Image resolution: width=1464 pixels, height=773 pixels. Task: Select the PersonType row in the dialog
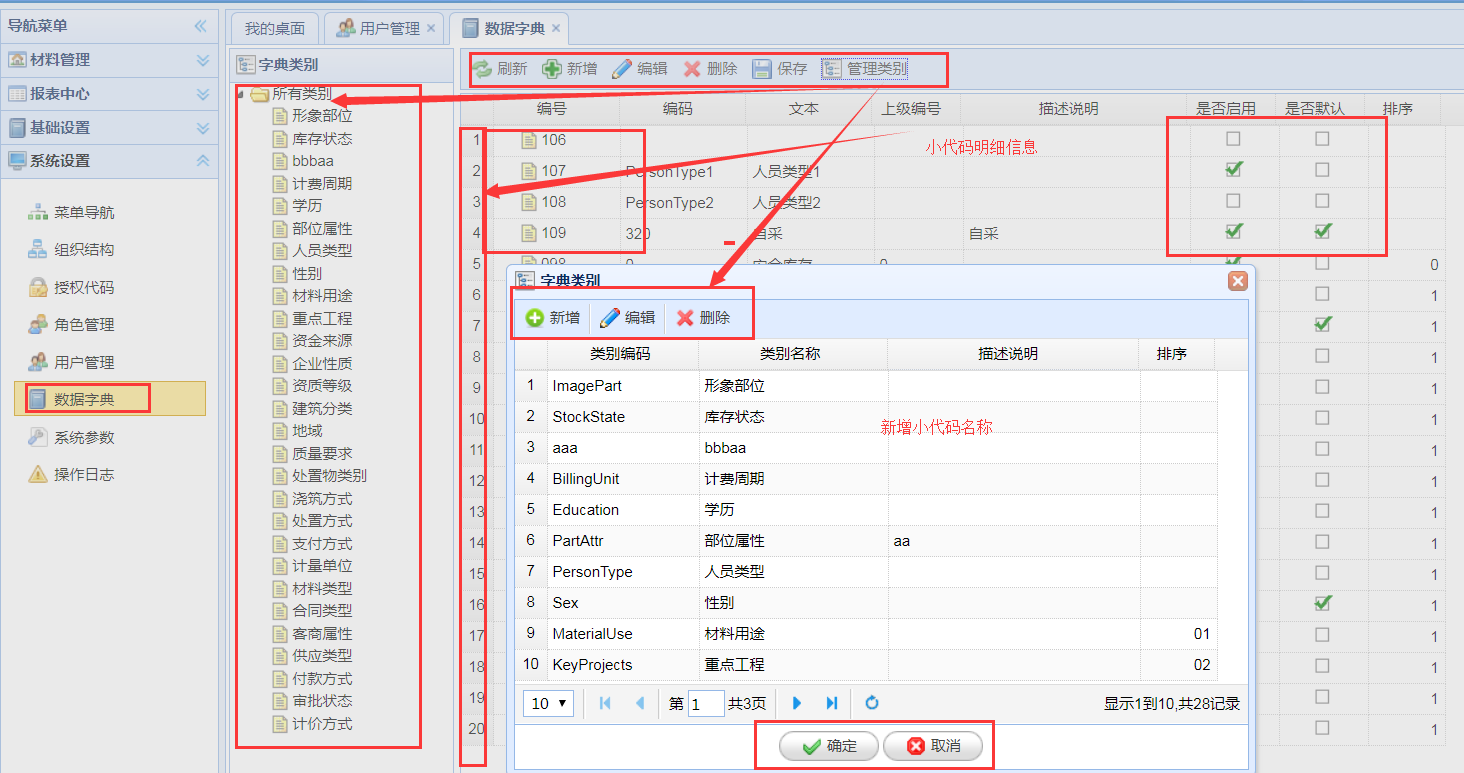click(x=866, y=571)
